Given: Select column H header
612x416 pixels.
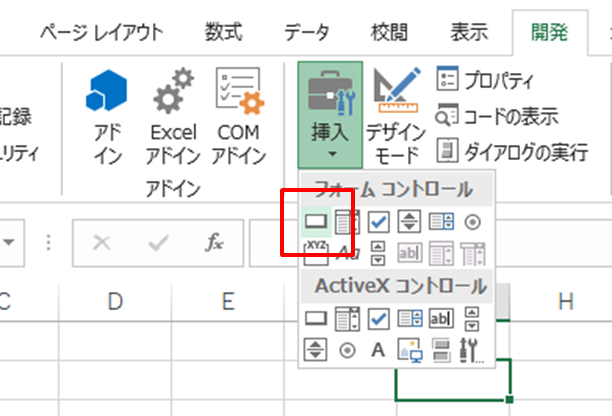Looking at the screenshot, I should point(565,302).
